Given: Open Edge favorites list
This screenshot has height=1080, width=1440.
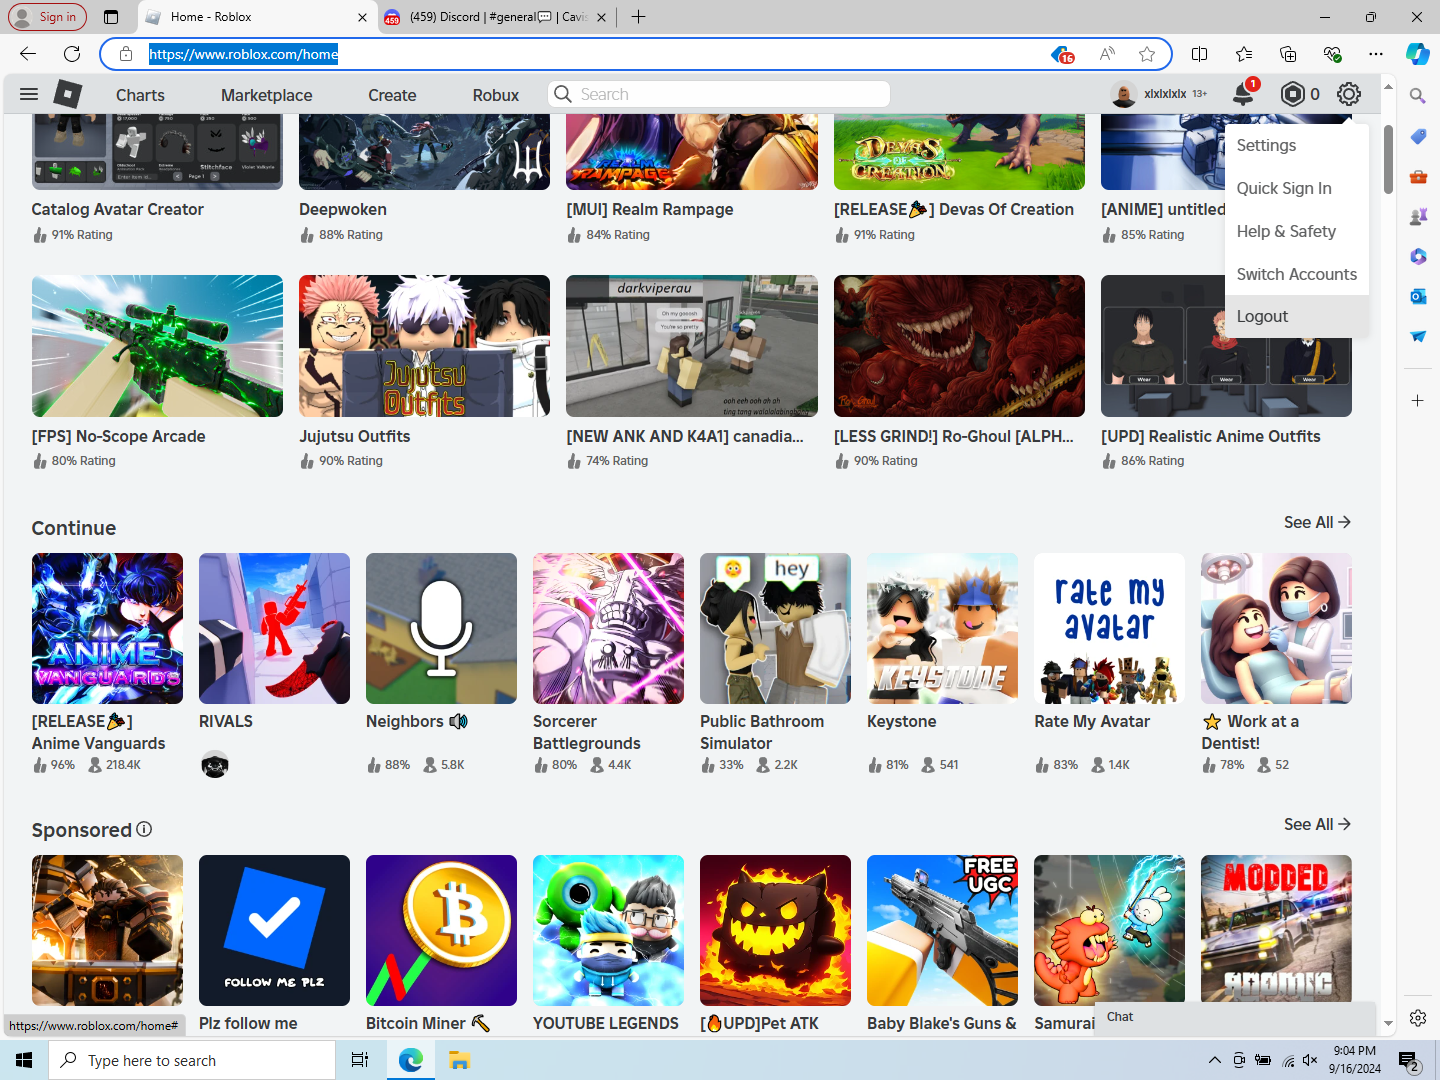Looking at the screenshot, I should tap(1244, 54).
